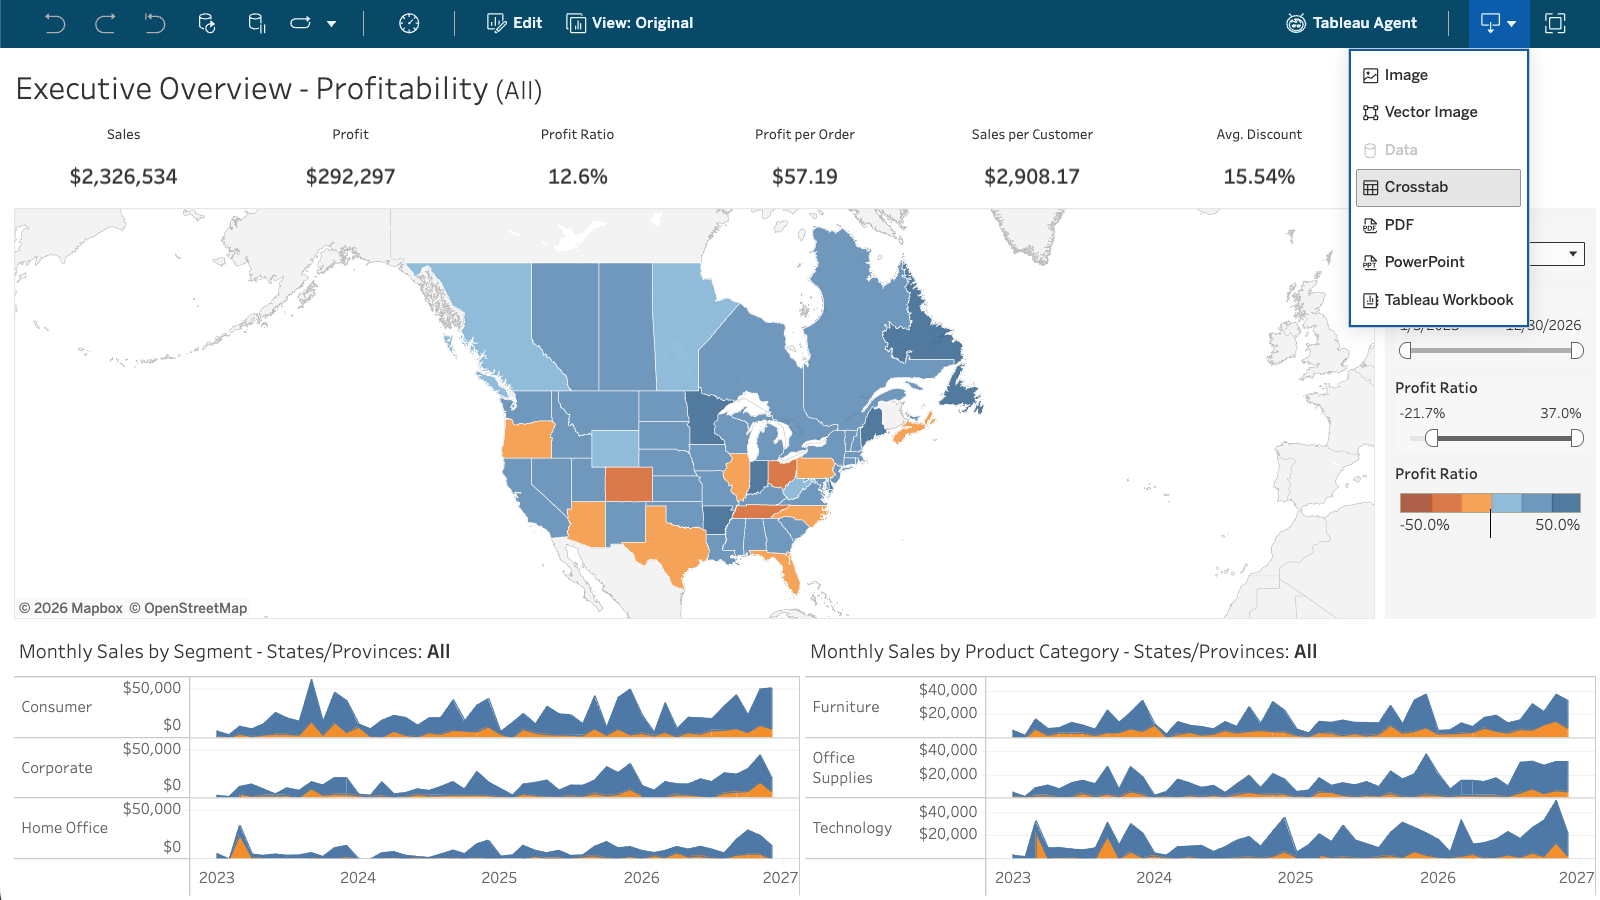Image resolution: width=1600 pixels, height=900 pixels.
Task: Click the Furniture category label
Action: (x=846, y=707)
